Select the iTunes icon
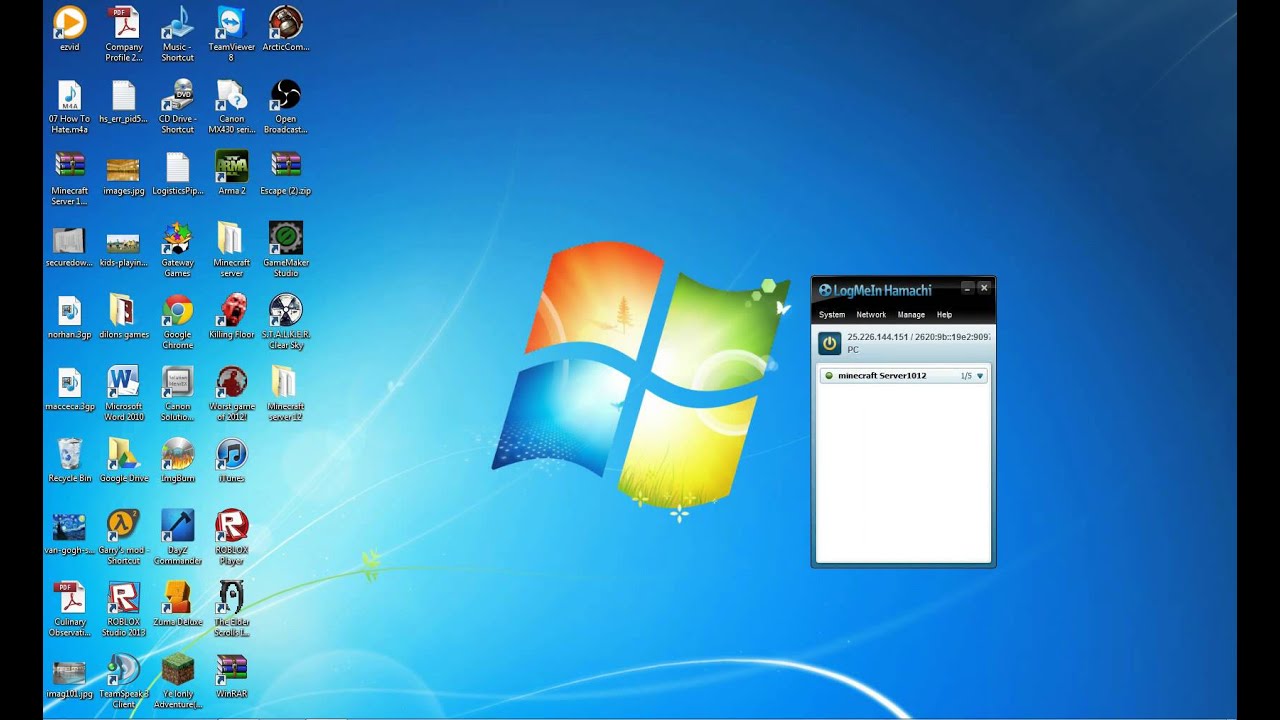 [231, 454]
